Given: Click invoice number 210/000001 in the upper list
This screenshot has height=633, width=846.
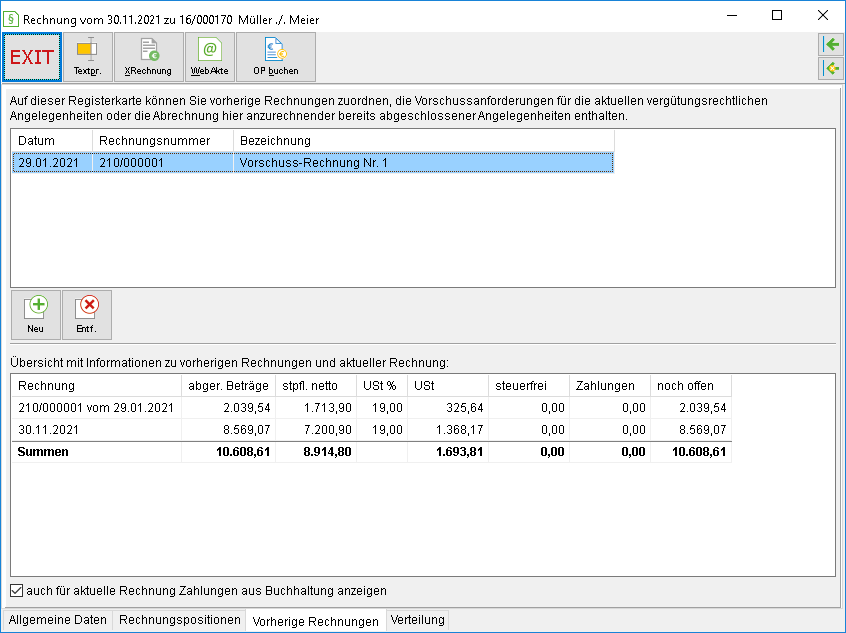Looking at the screenshot, I should [131, 162].
